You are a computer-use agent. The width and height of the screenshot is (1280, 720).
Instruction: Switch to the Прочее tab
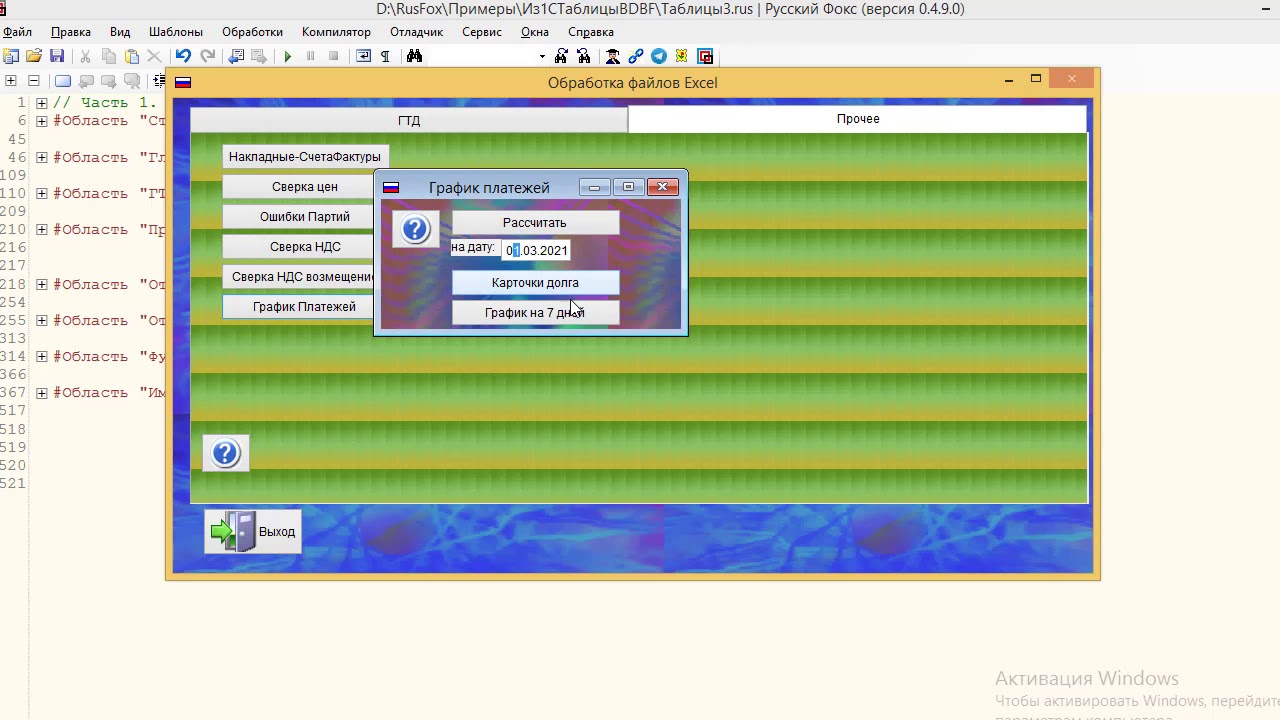point(858,119)
